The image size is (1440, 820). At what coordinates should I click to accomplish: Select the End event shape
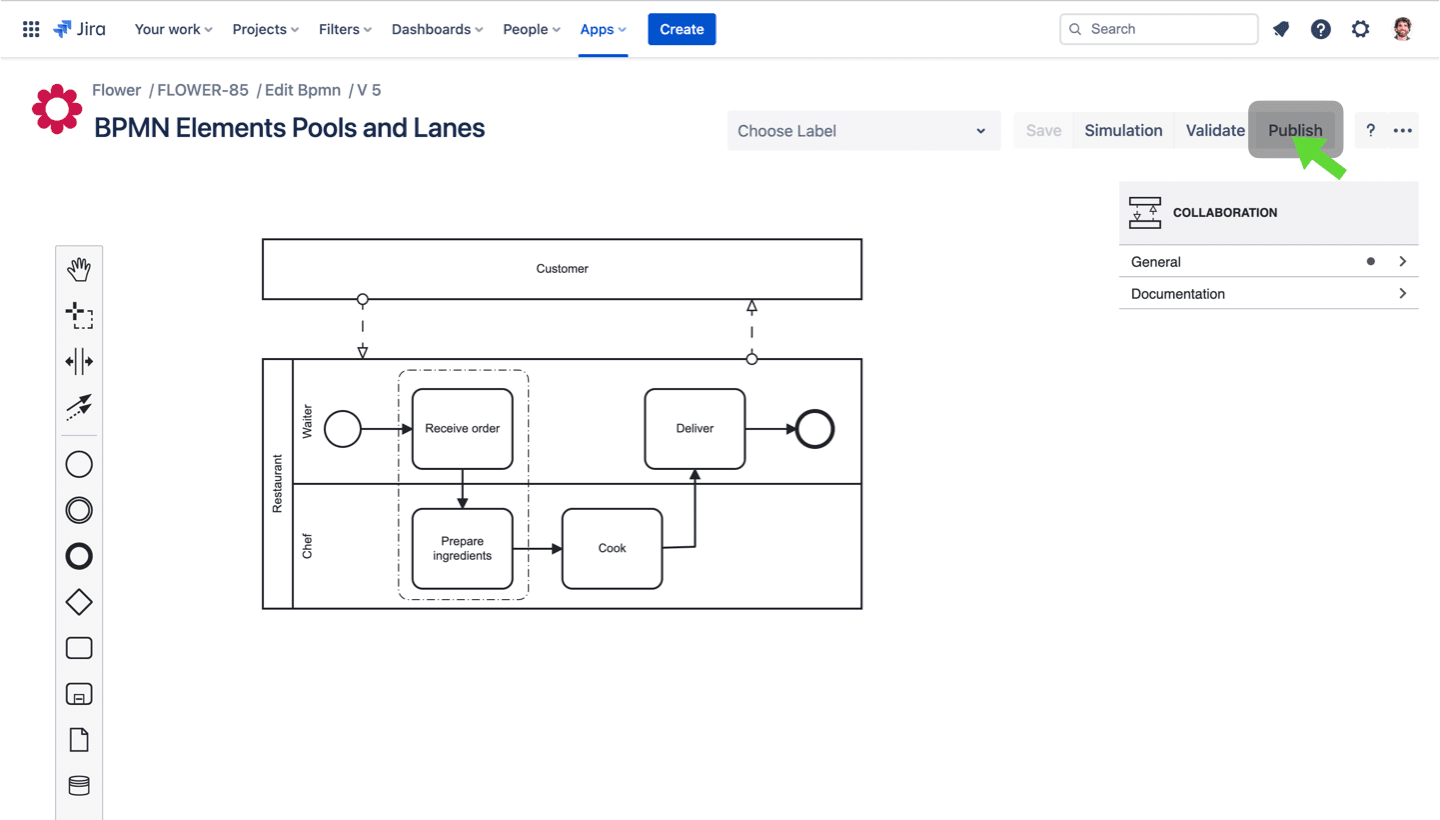[x=79, y=556]
